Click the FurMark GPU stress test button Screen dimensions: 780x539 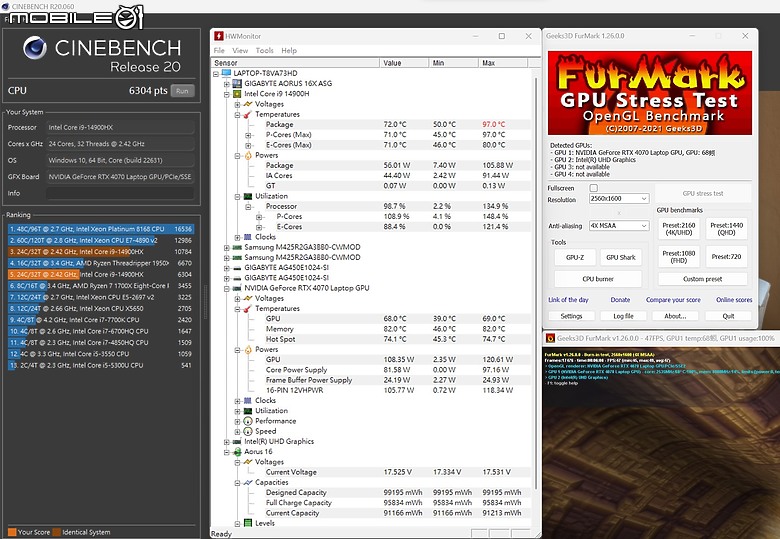click(x=702, y=193)
